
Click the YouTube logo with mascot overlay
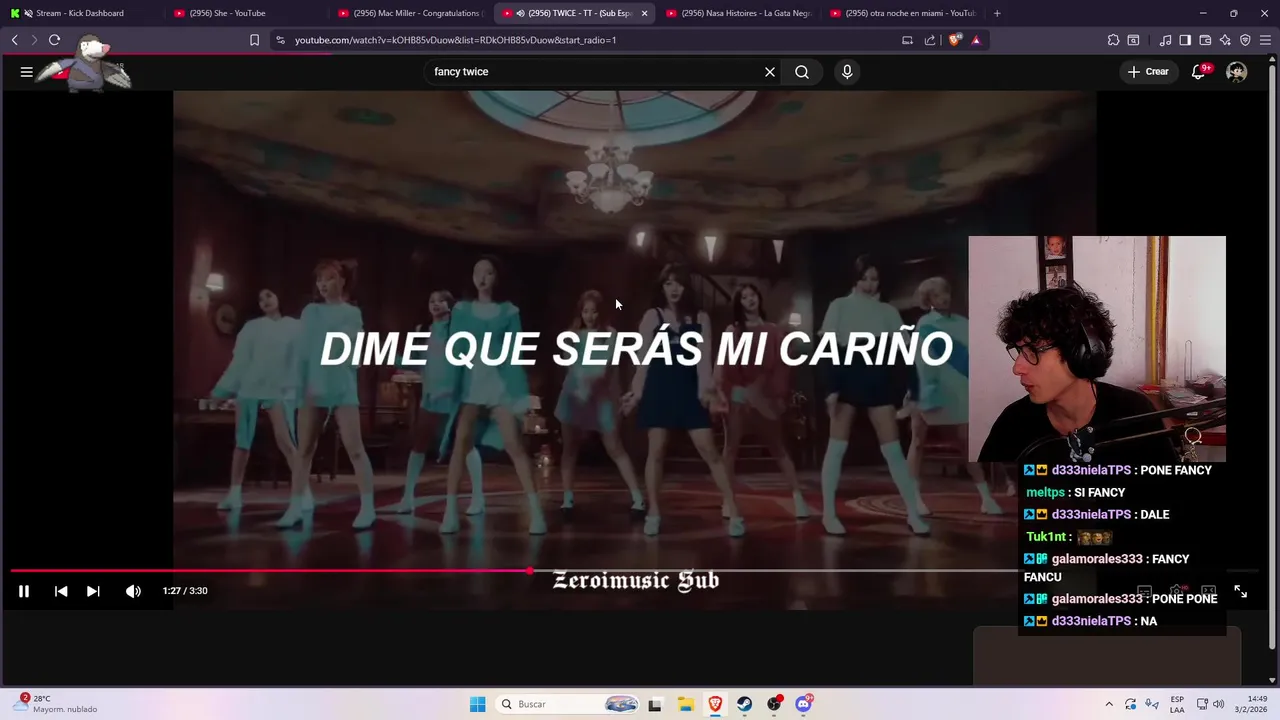click(x=85, y=68)
